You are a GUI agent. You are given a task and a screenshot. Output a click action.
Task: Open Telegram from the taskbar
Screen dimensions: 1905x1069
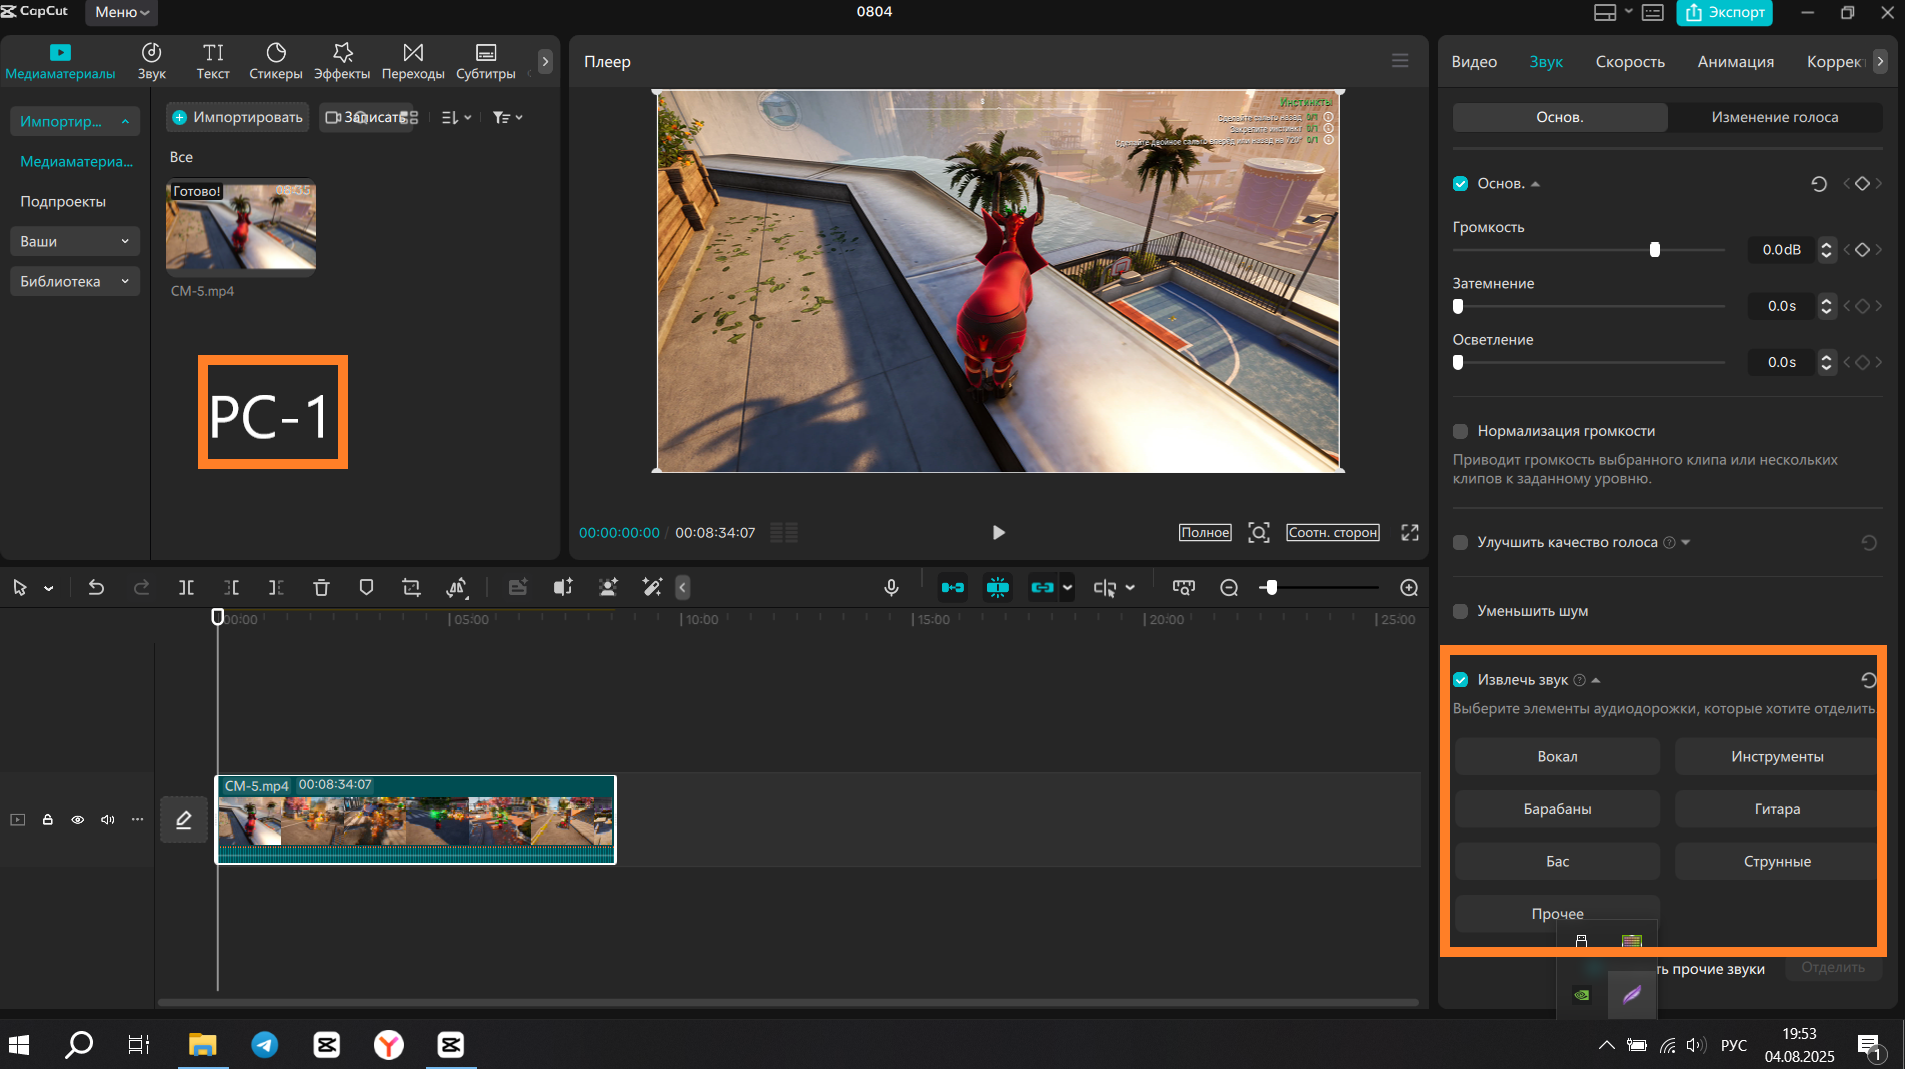pyautogui.click(x=265, y=1045)
